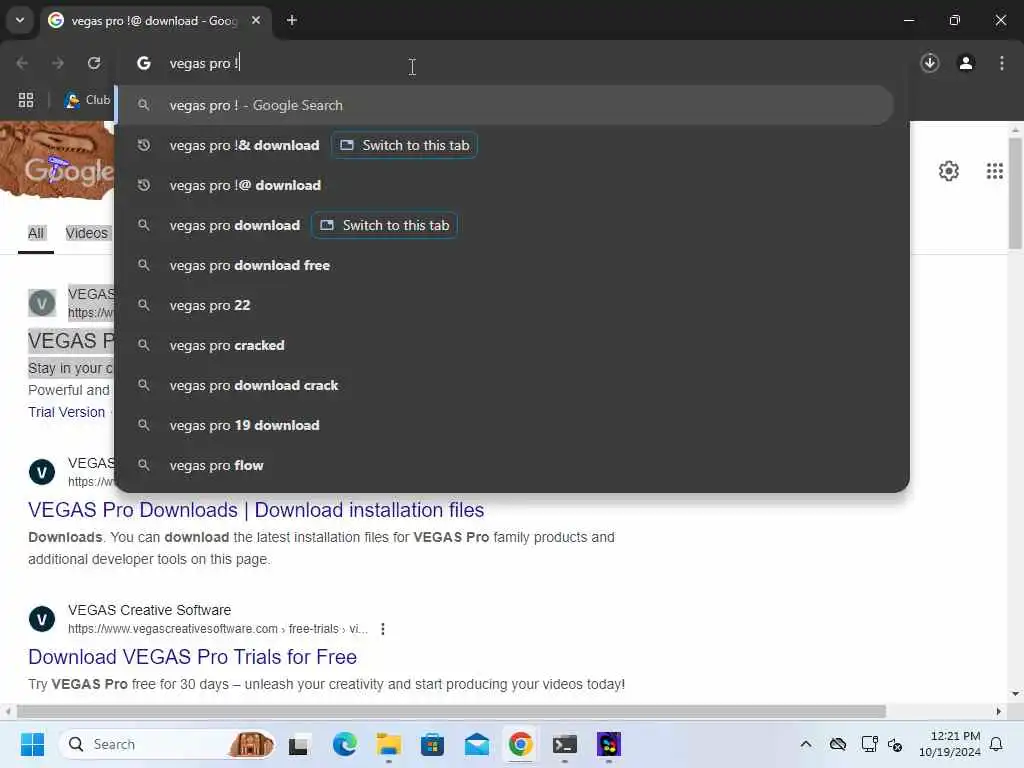
Task: Switch to Chrome in taskbar
Action: tap(520, 744)
